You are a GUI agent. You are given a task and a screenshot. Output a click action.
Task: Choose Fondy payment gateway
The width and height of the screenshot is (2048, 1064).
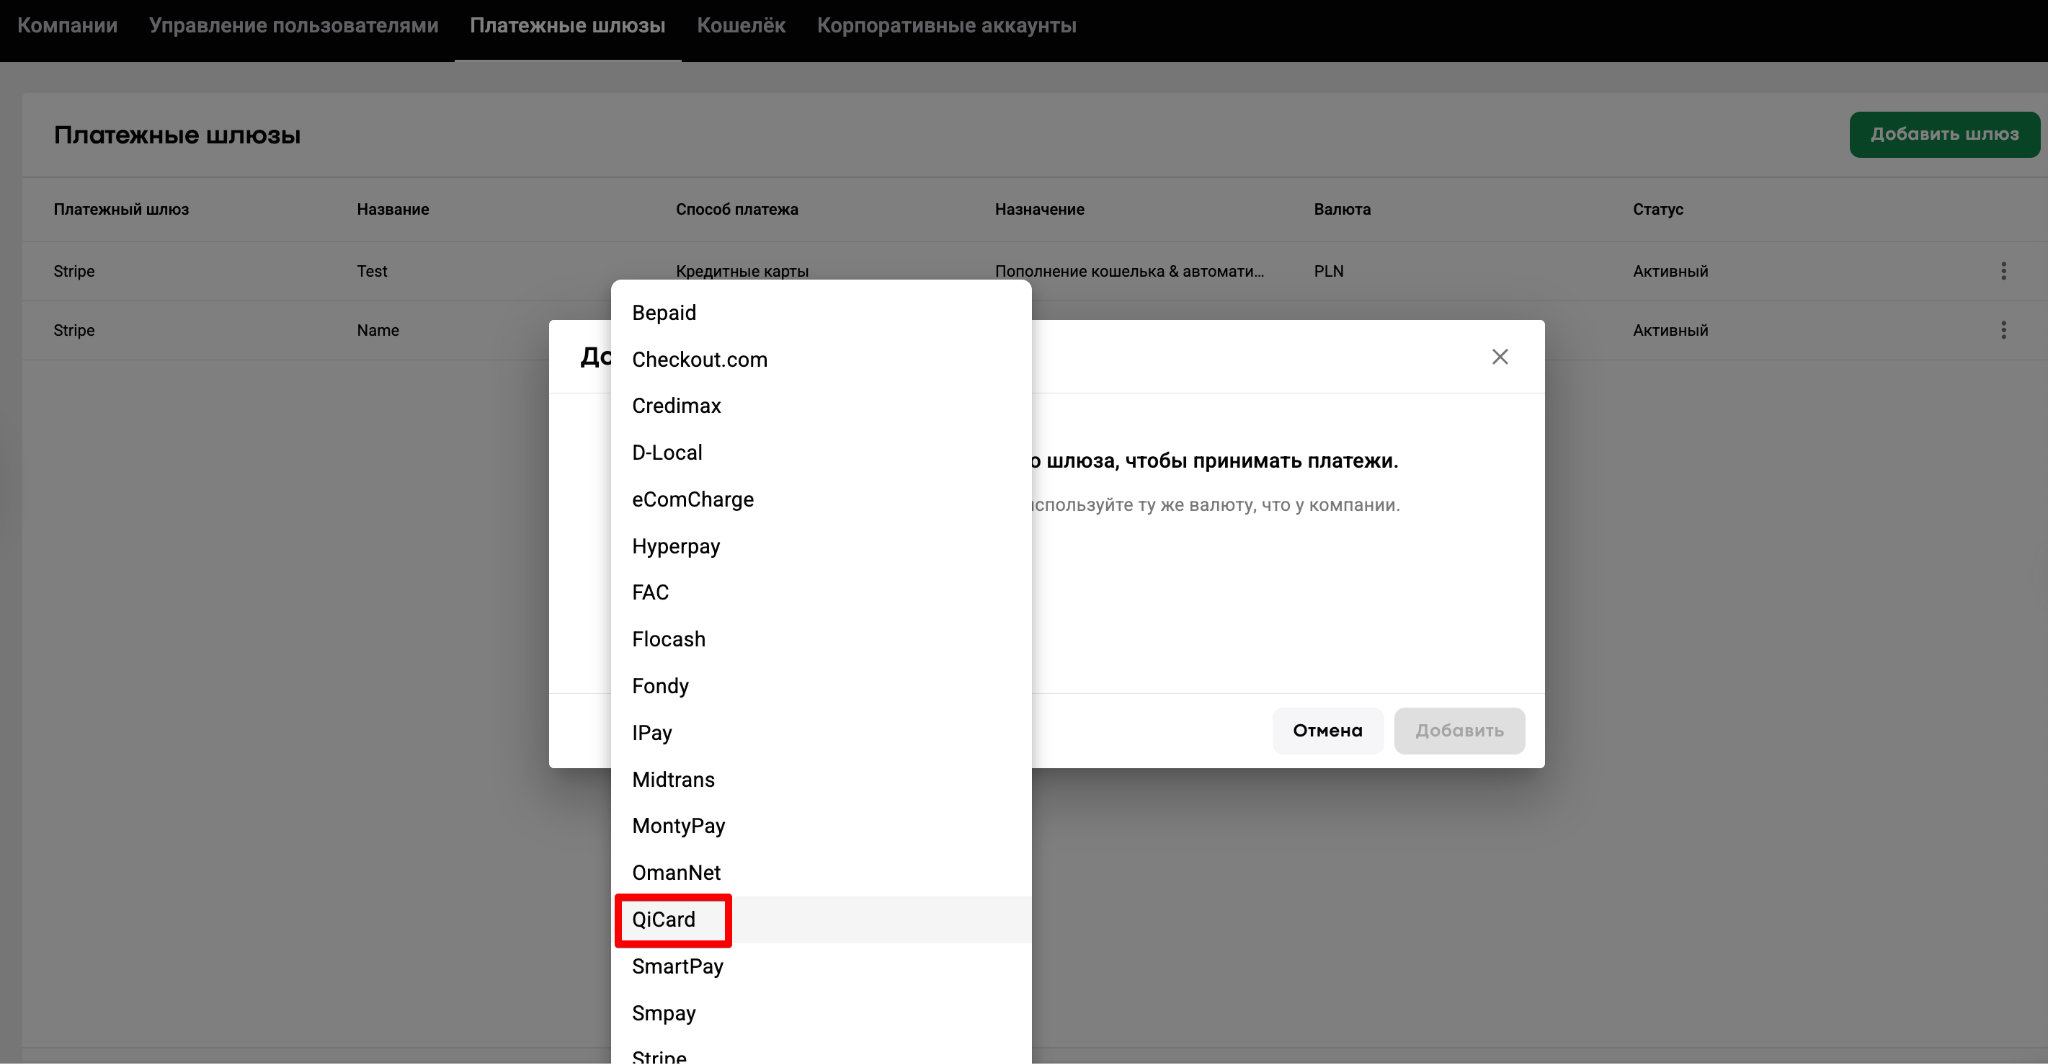coord(821,686)
